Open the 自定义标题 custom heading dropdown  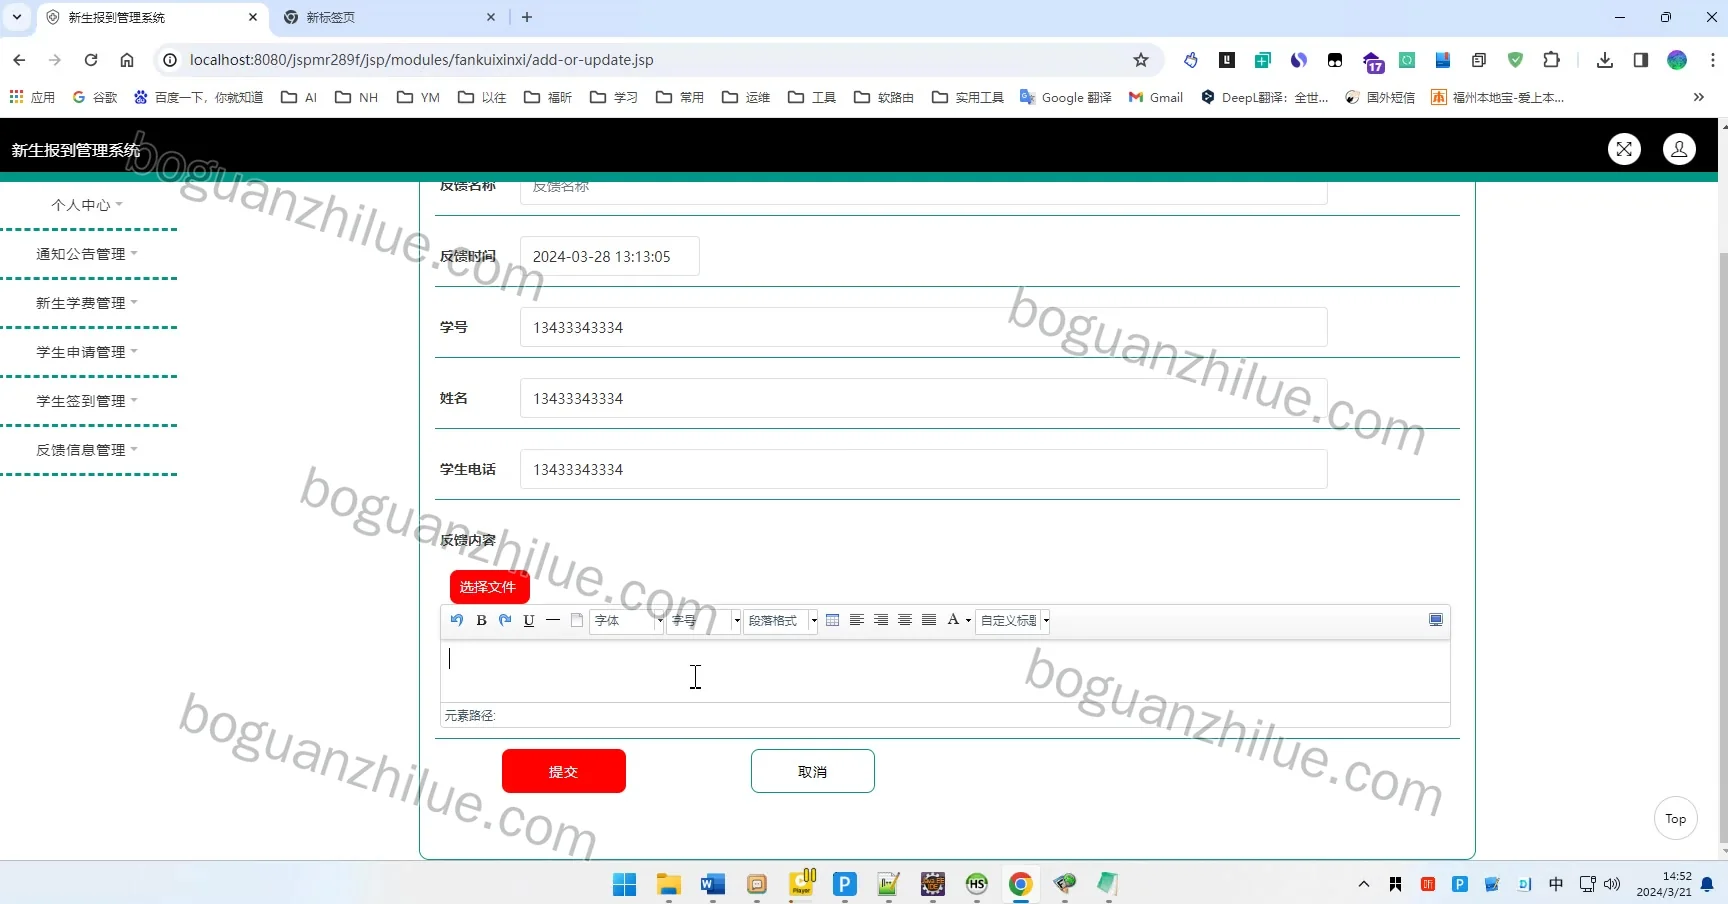point(1013,620)
